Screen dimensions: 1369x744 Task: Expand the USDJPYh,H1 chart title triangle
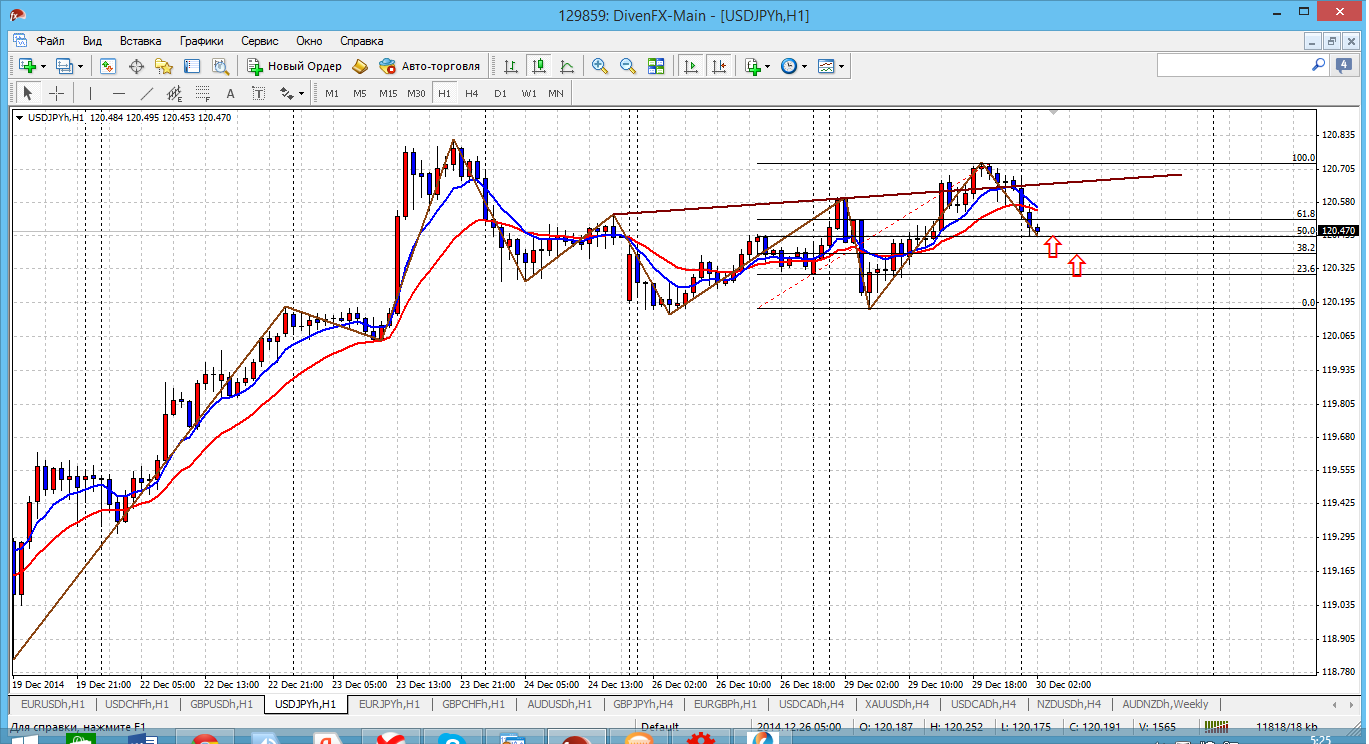pyautogui.click(x=20, y=118)
